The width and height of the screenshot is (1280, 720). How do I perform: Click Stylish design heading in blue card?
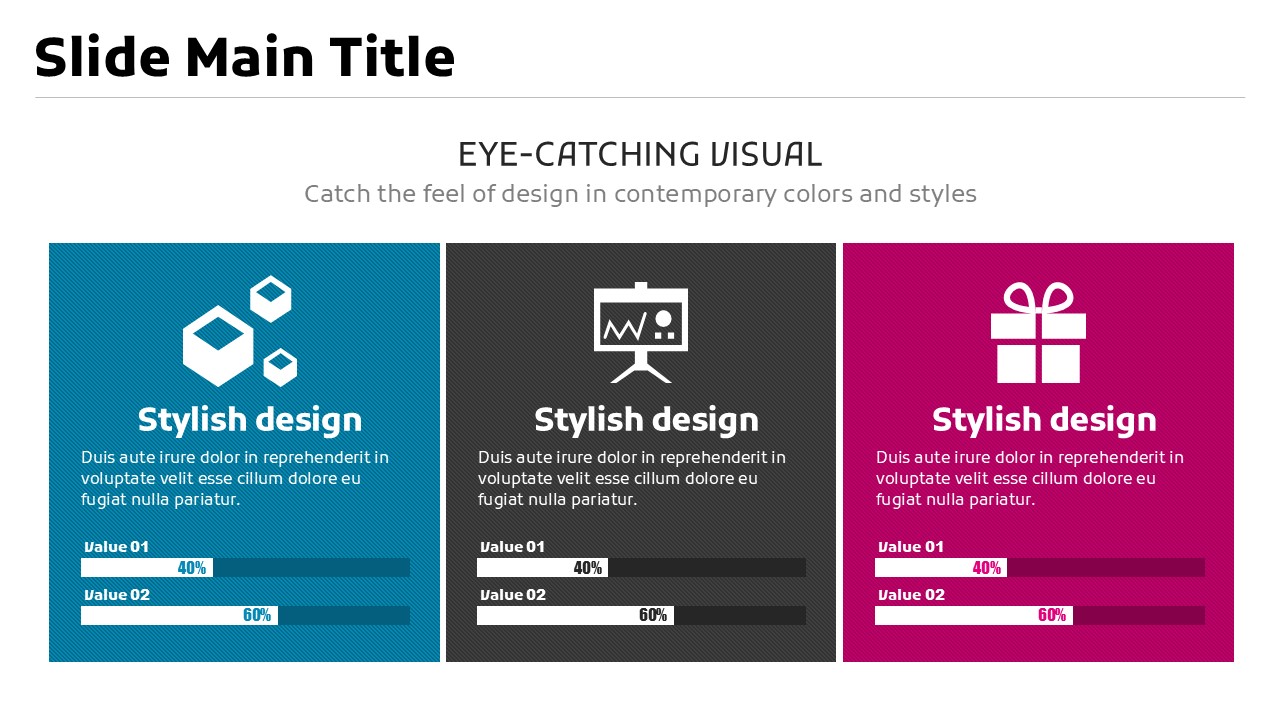tap(250, 420)
